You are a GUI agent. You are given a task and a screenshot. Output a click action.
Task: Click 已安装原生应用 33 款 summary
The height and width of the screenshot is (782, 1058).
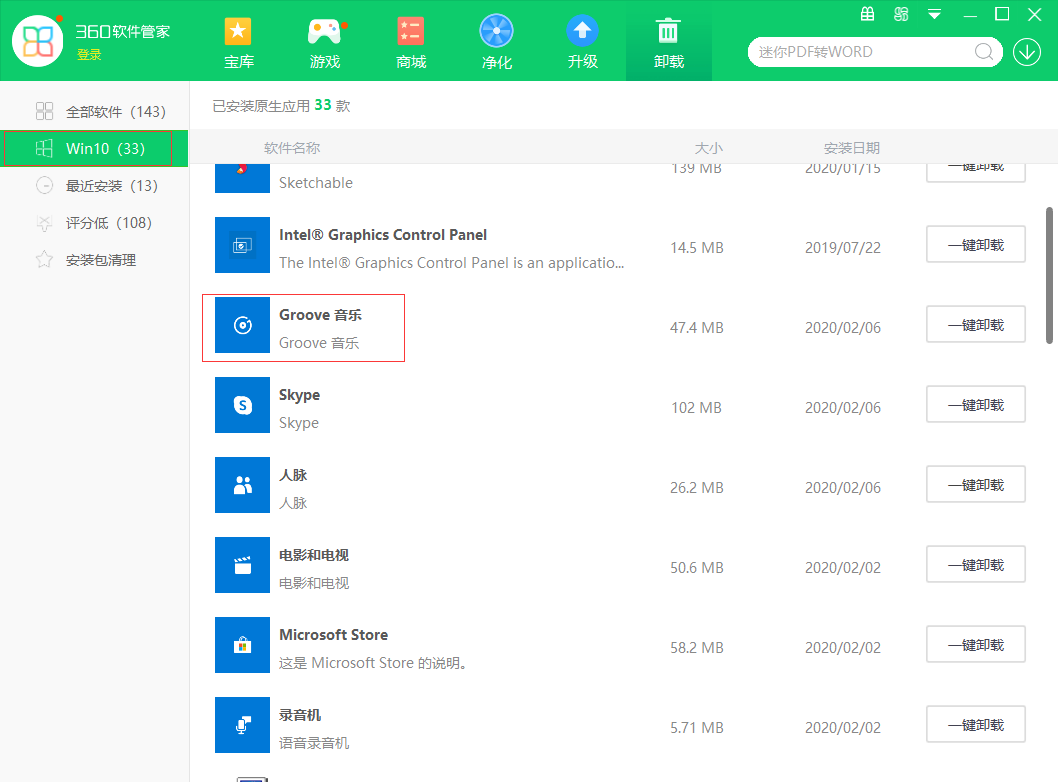281,106
